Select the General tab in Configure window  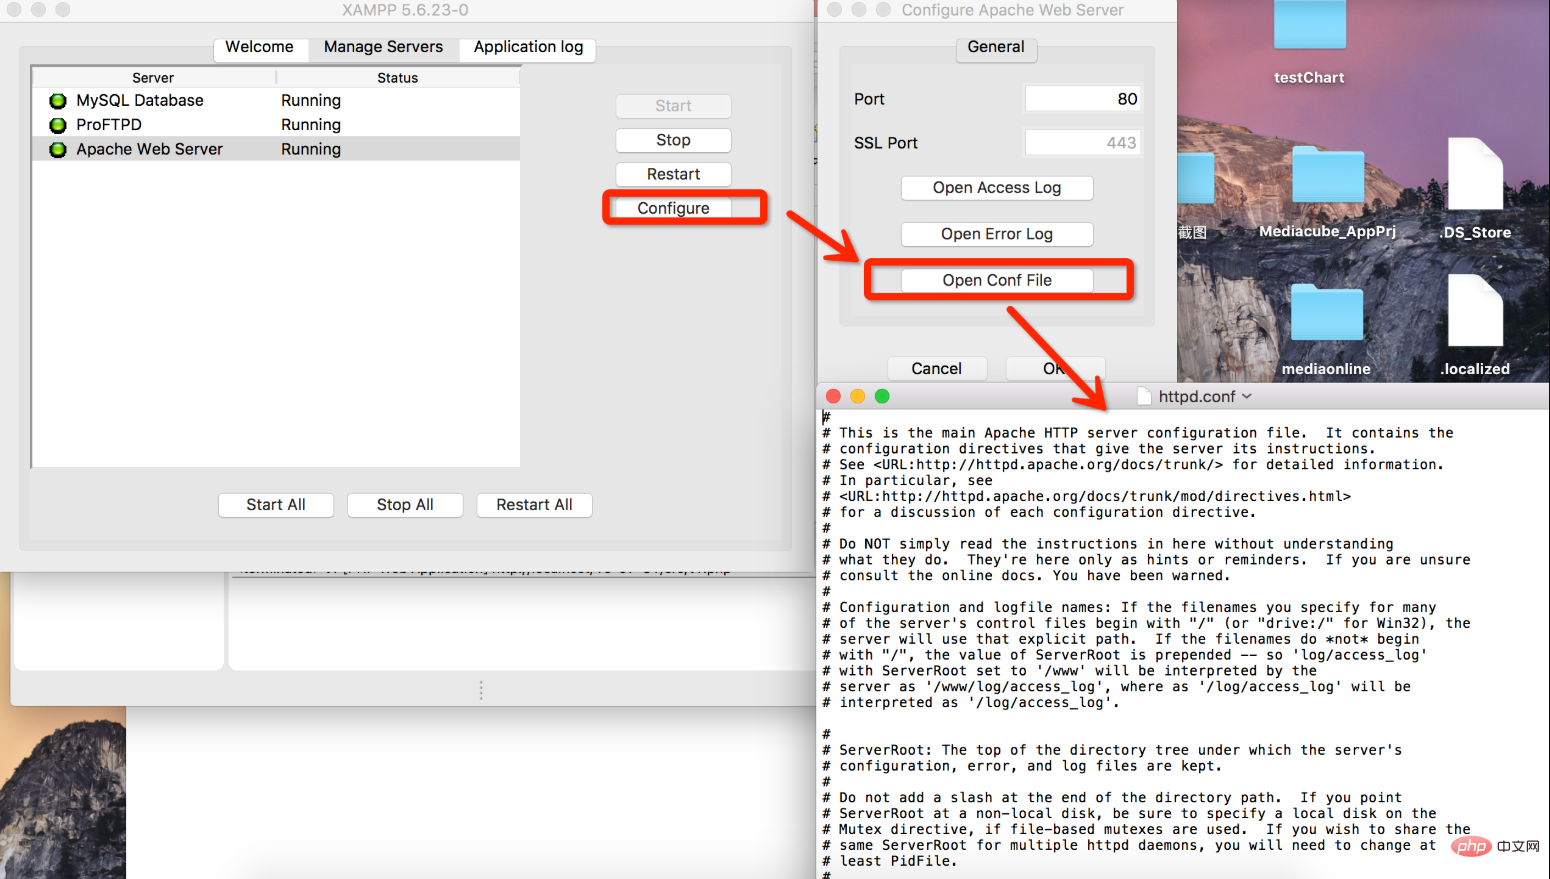tap(996, 47)
